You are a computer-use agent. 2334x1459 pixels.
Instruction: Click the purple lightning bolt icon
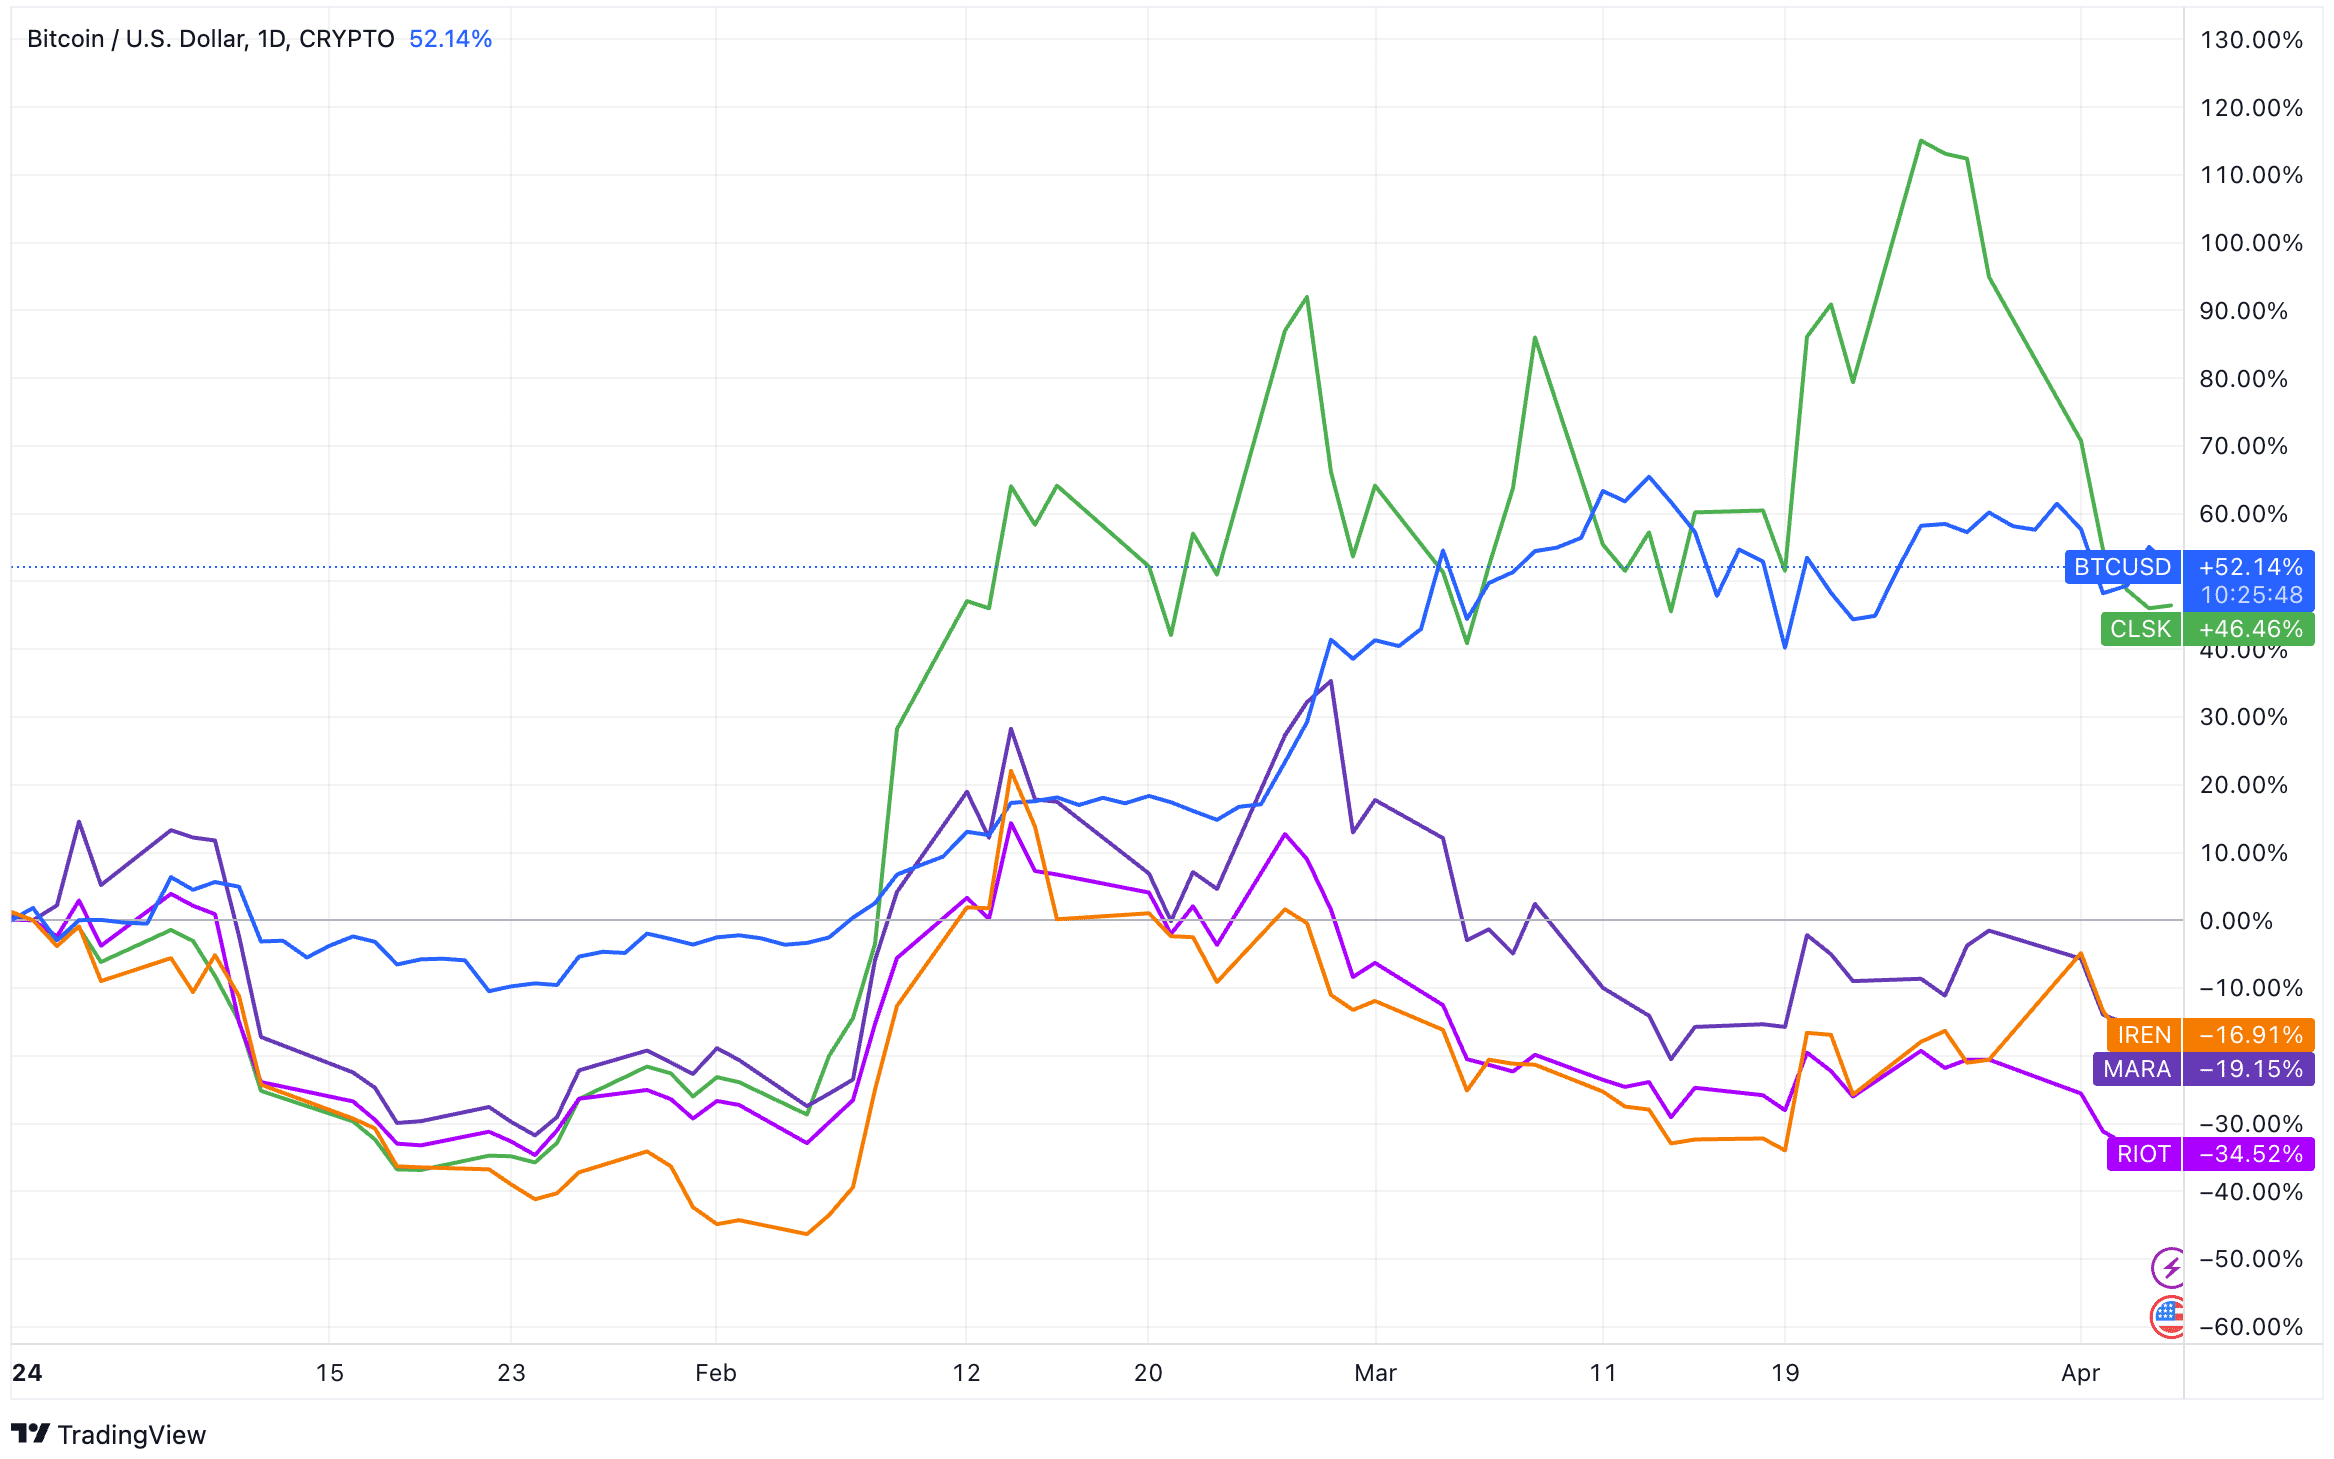coord(2168,1268)
